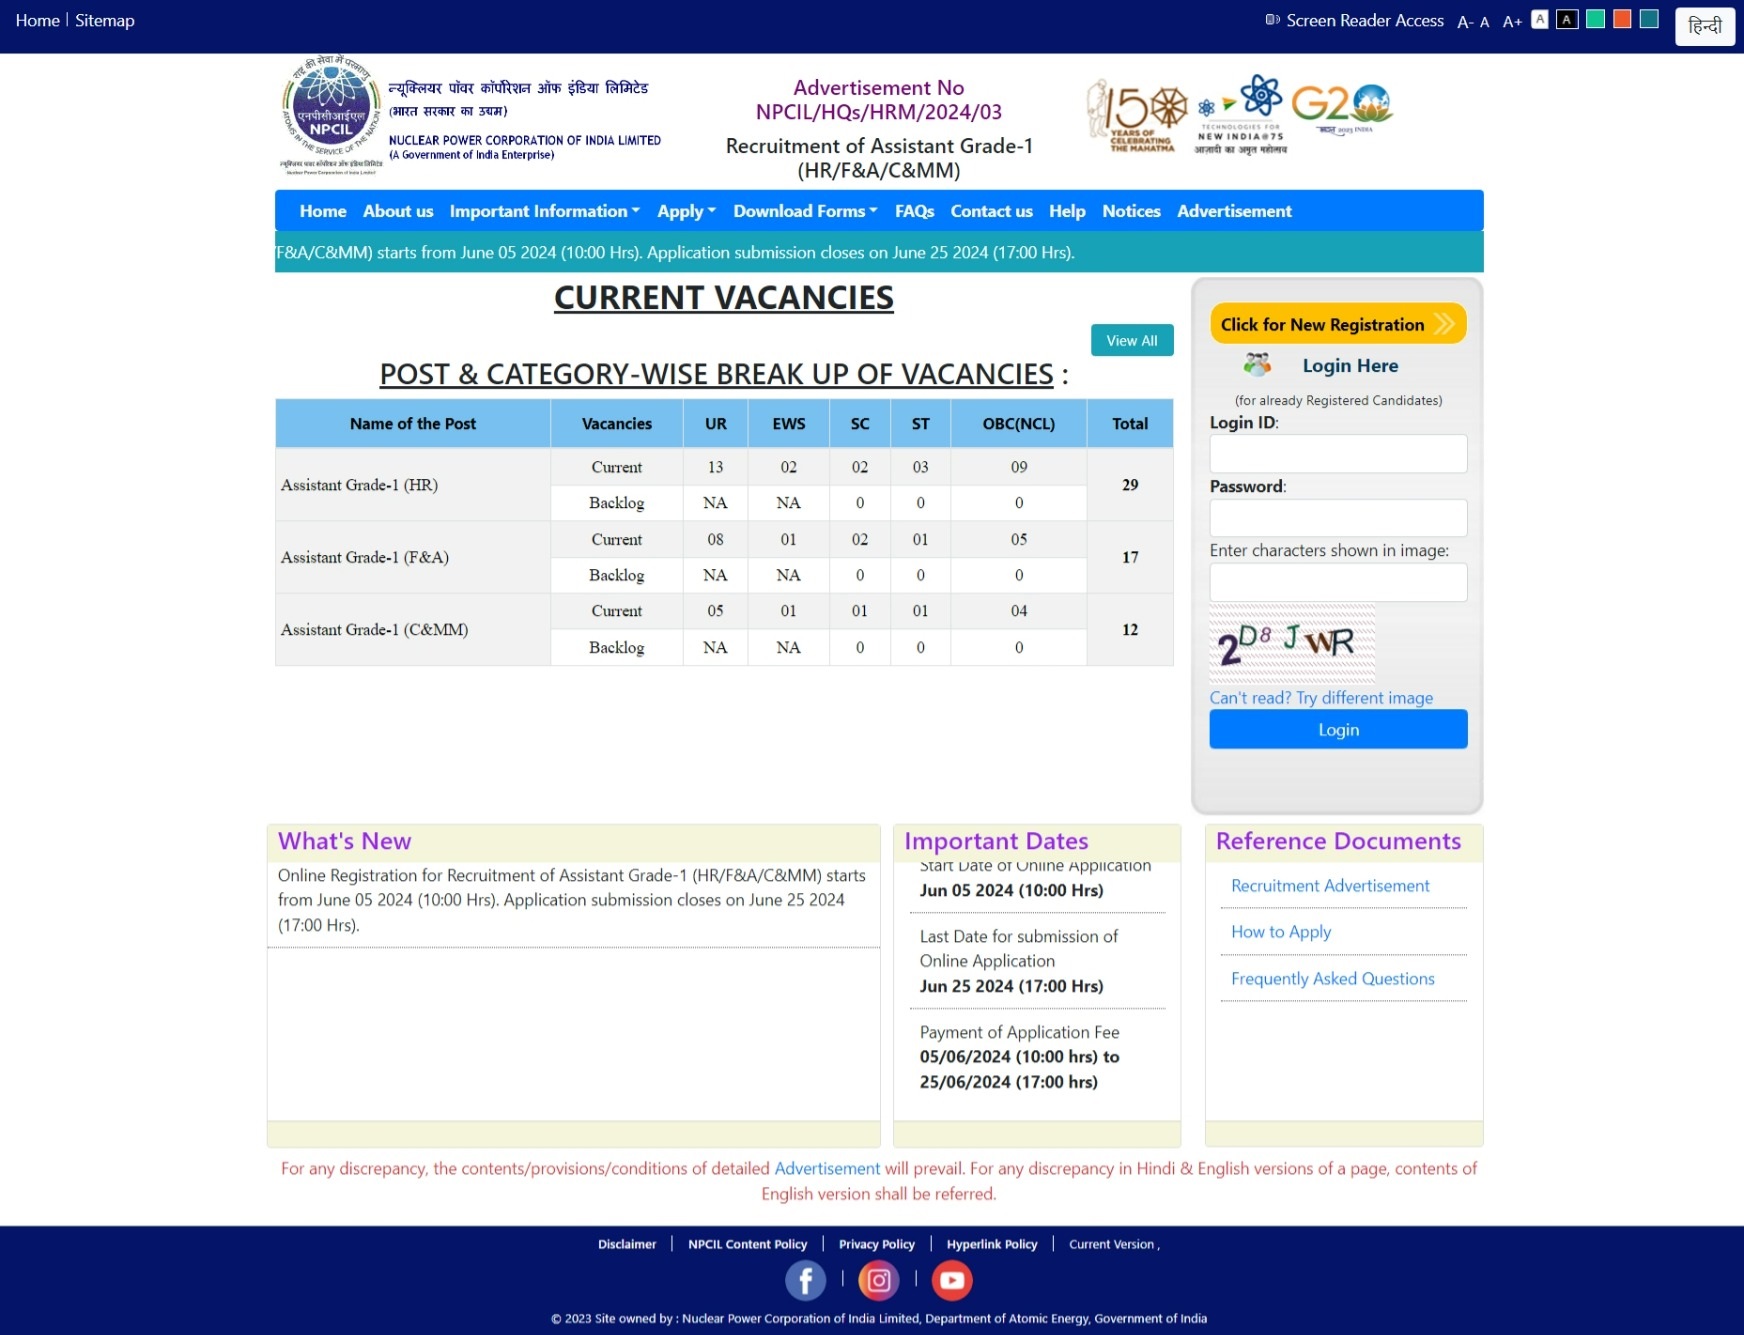1744x1335 pixels.
Task: Open the NPCIL Facebook page icon
Action: pyautogui.click(x=805, y=1280)
